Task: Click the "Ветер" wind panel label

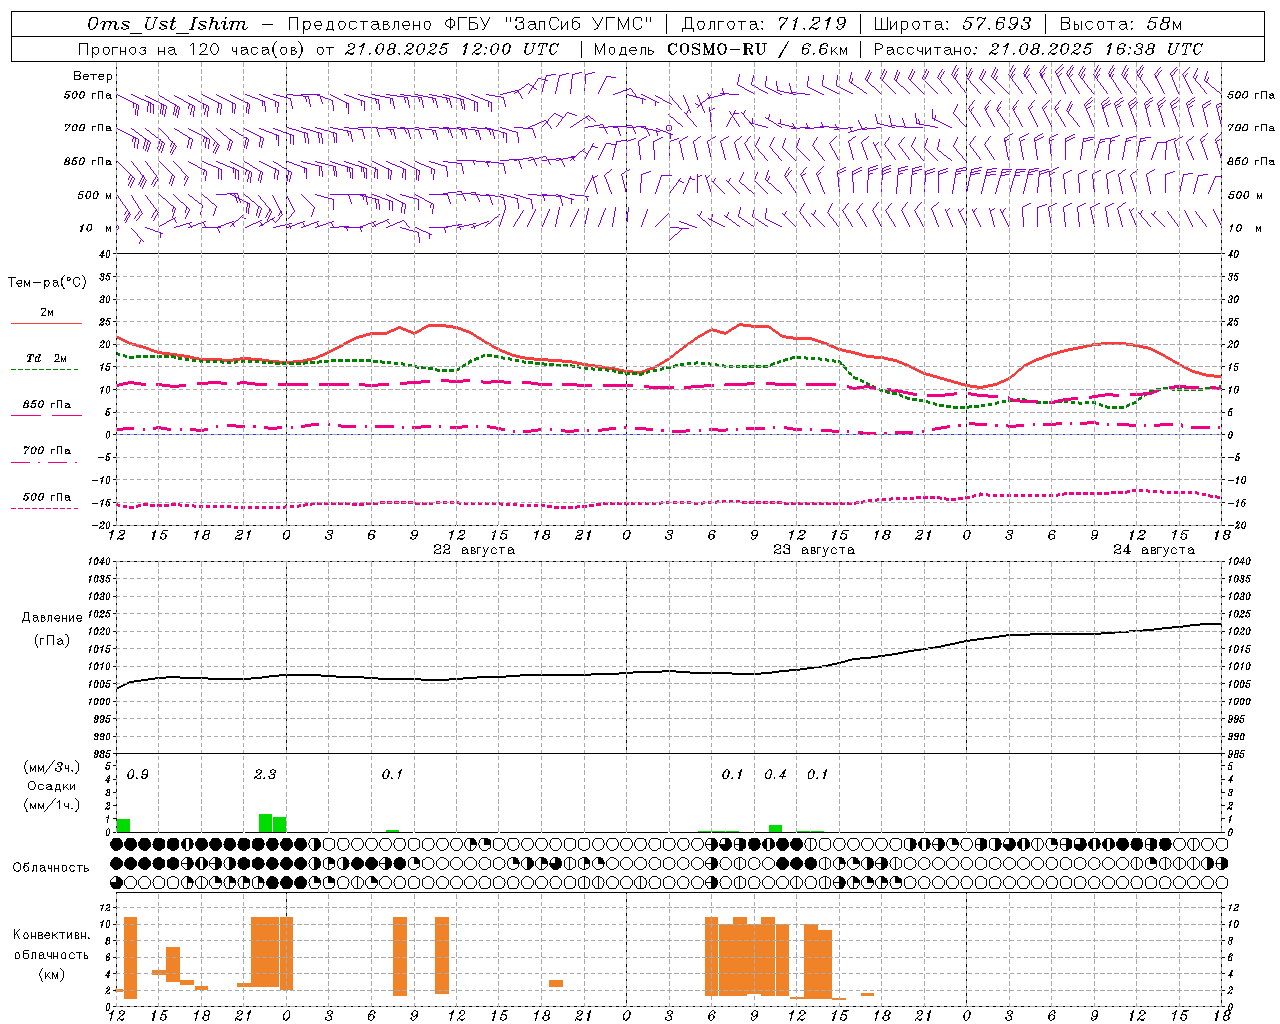Action: pos(93,76)
